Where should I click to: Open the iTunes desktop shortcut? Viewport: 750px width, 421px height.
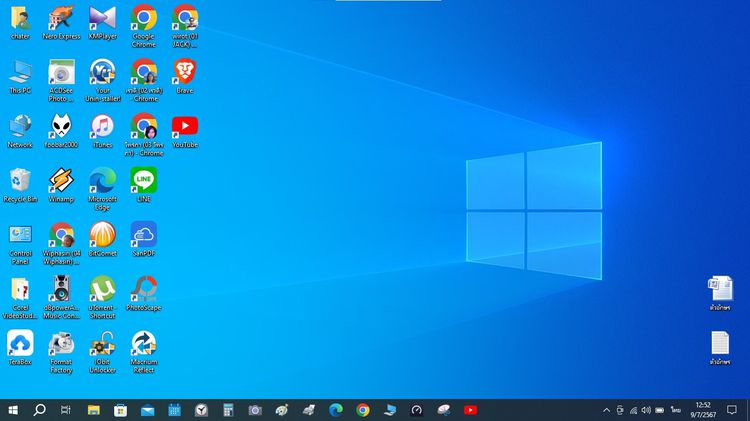coord(102,131)
